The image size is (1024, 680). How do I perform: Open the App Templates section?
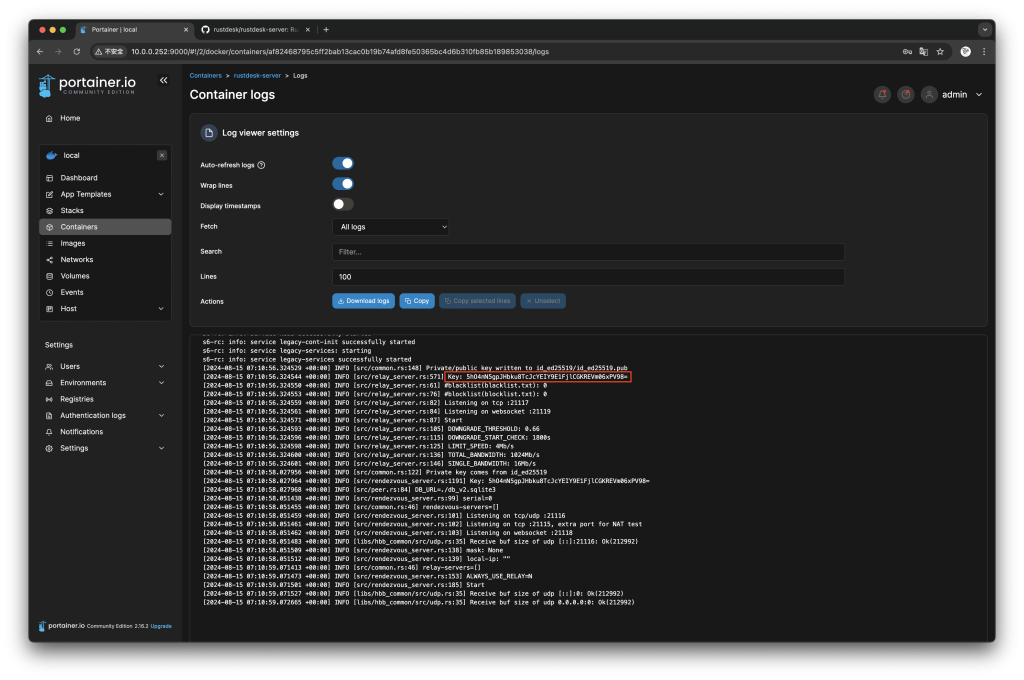(x=85, y=194)
